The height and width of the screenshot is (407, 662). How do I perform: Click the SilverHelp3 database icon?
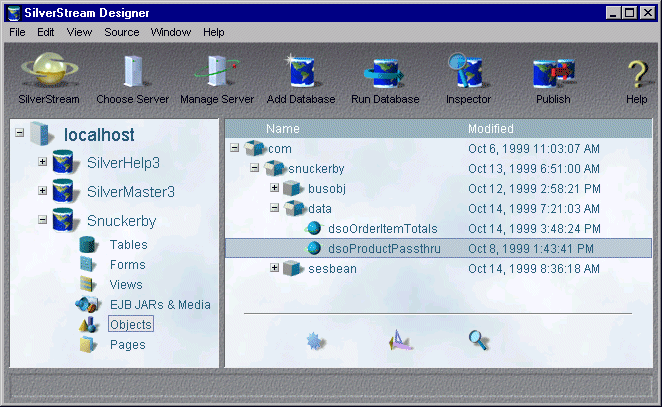point(64,163)
